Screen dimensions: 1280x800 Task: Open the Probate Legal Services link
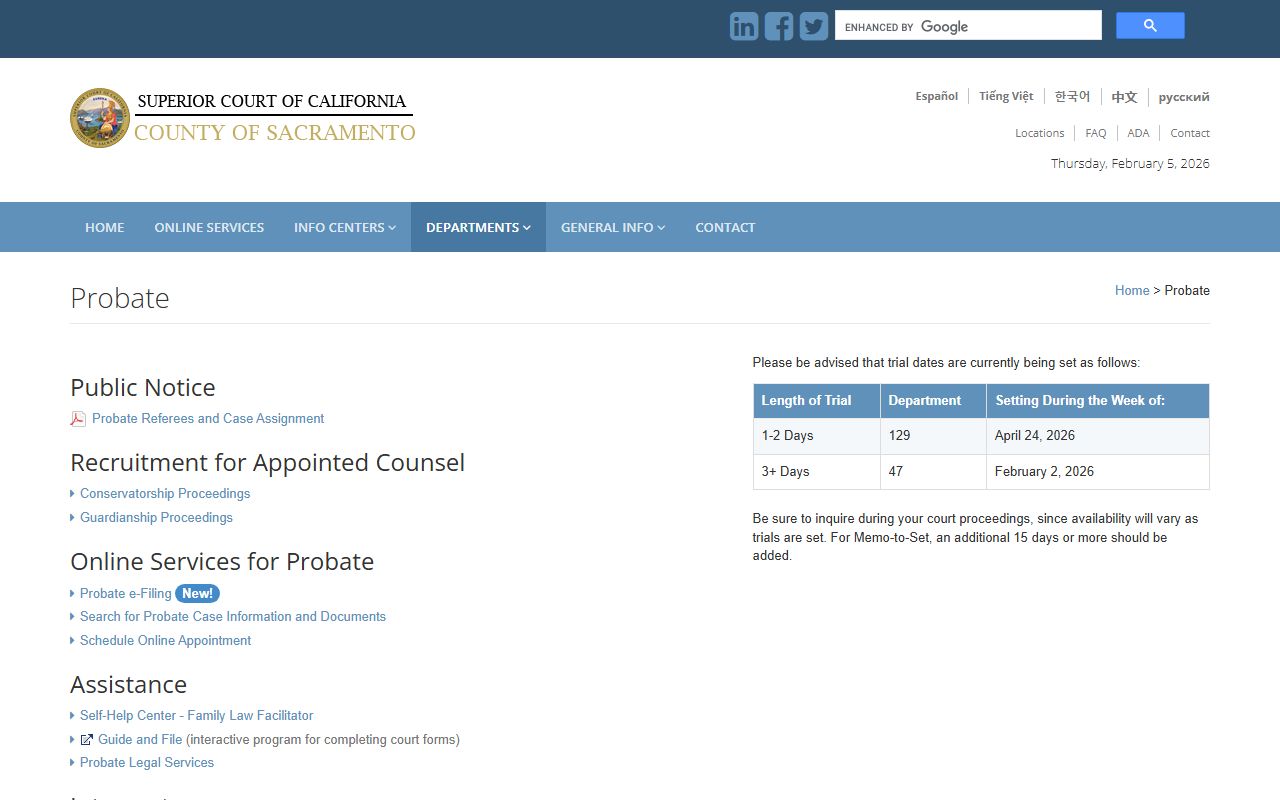click(x=147, y=762)
